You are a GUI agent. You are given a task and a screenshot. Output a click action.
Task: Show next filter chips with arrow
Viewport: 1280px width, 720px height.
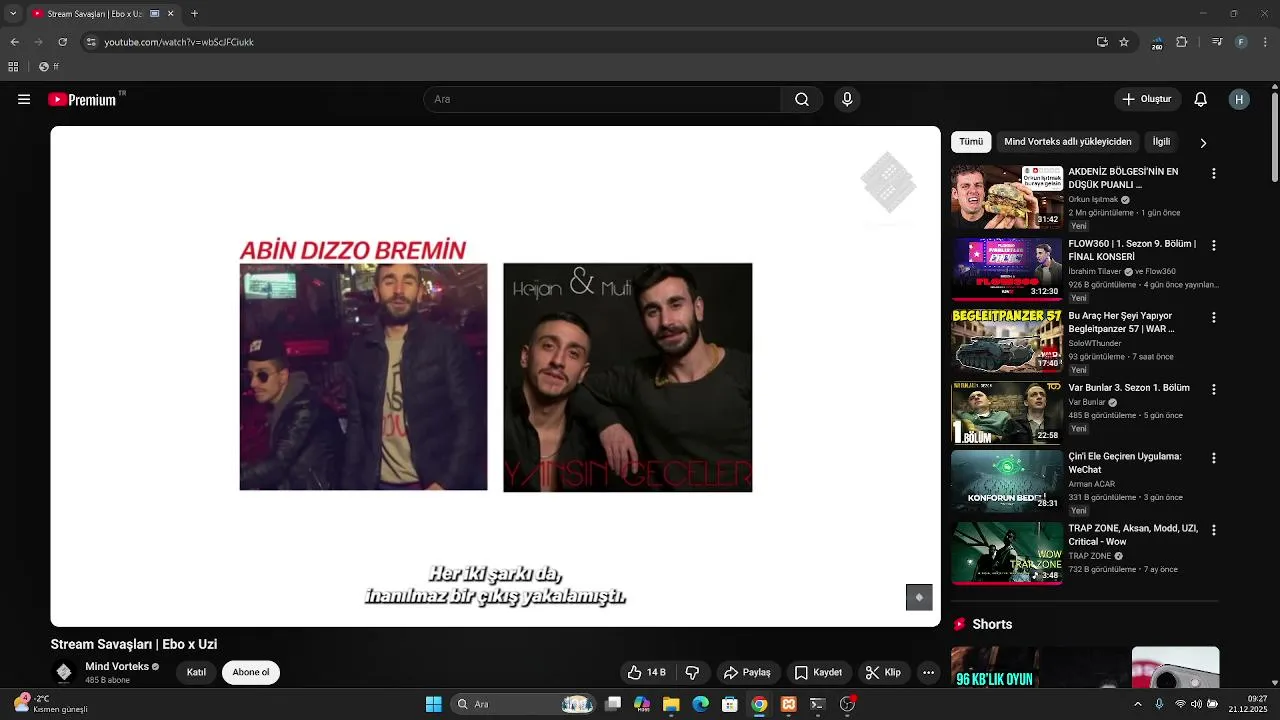tap(1203, 143)
